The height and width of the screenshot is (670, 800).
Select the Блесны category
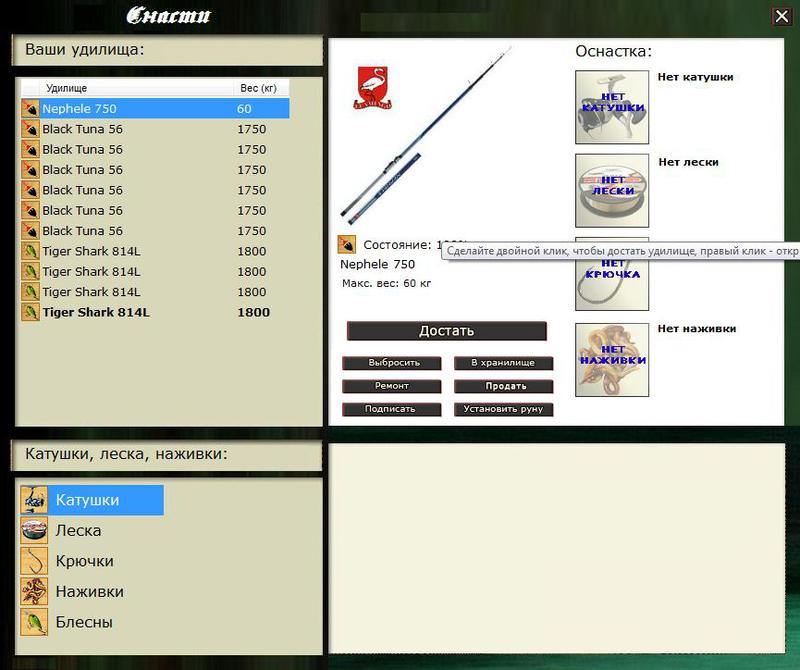tap(84, 622)
